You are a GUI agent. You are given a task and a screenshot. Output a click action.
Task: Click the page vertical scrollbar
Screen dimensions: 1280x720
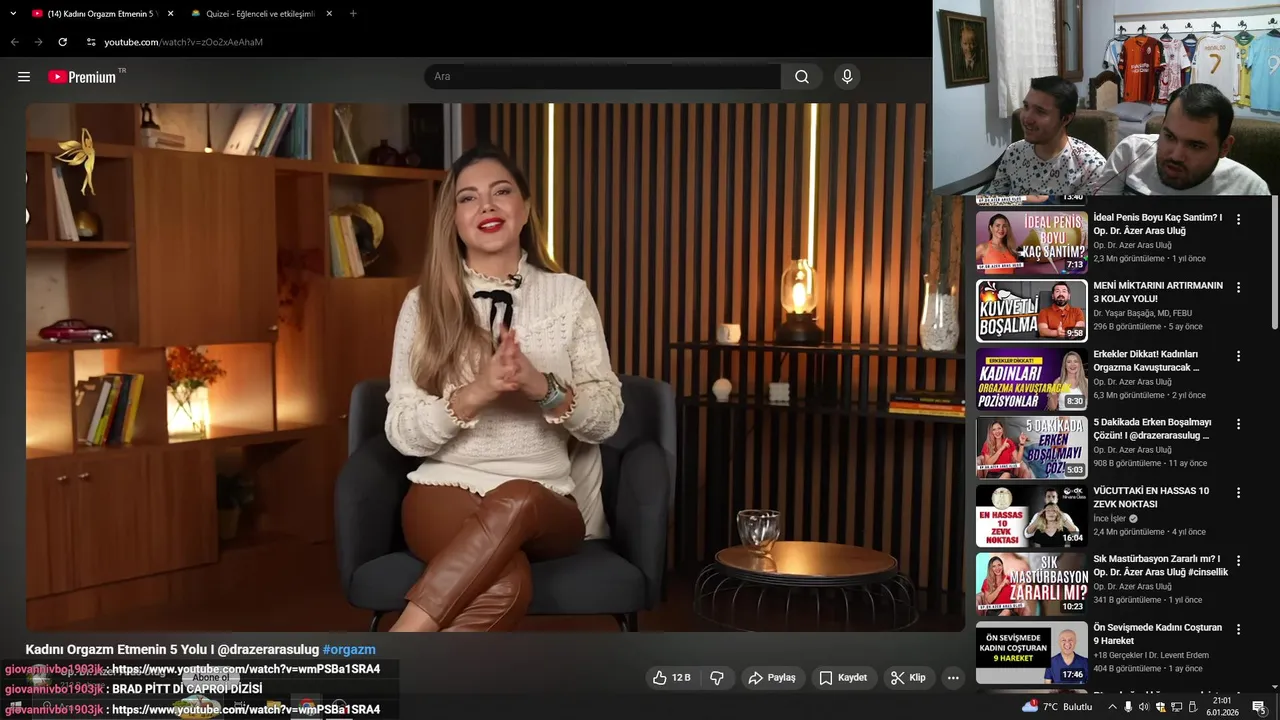(x=1275, y=262)
